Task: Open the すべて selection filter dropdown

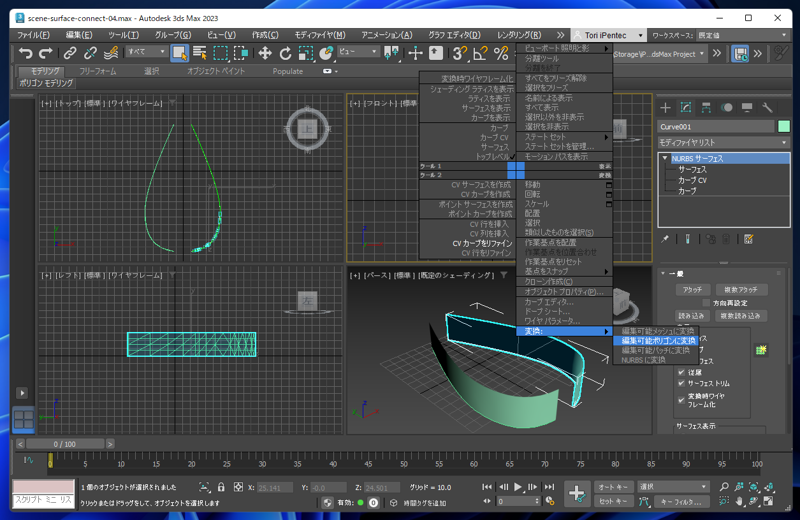Action: [146, 52]
